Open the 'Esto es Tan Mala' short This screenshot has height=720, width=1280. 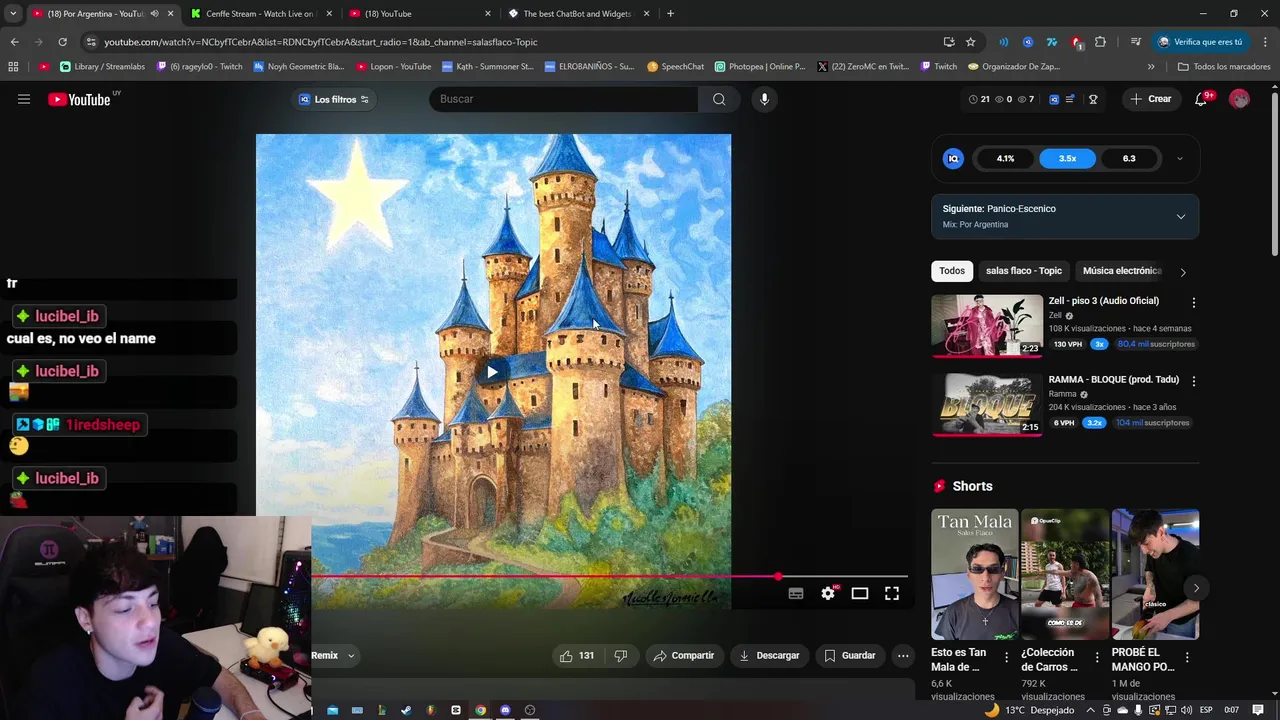974,574
